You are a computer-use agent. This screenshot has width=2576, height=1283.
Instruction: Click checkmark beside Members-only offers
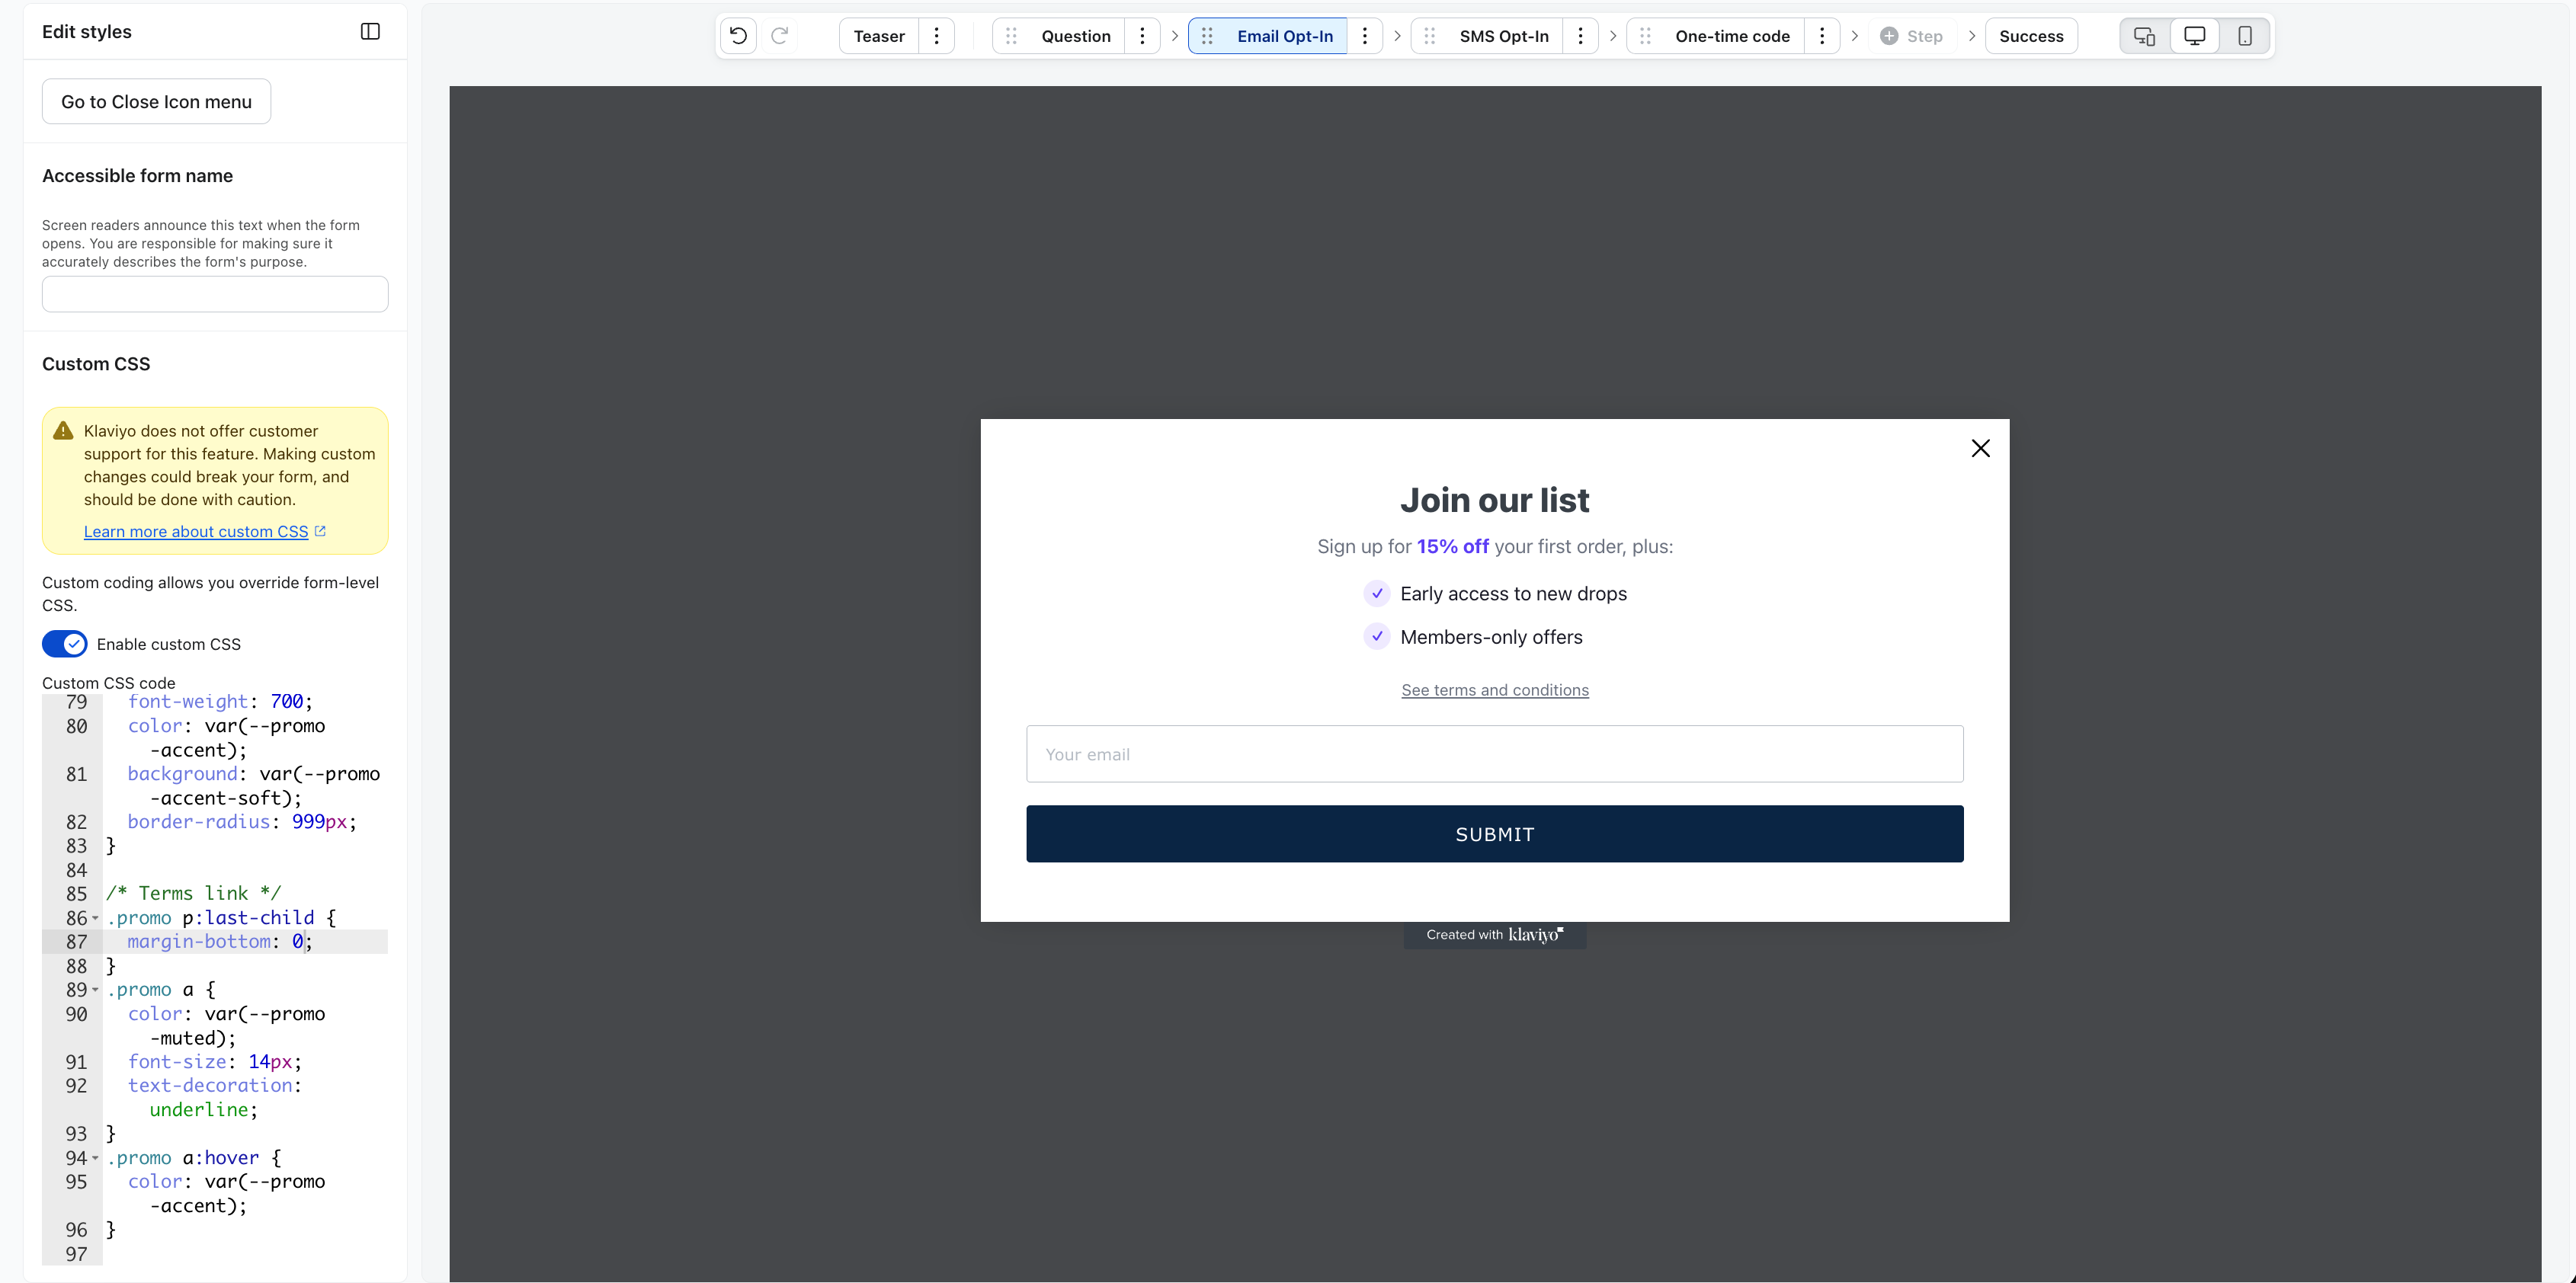(x=1377, y=636)
